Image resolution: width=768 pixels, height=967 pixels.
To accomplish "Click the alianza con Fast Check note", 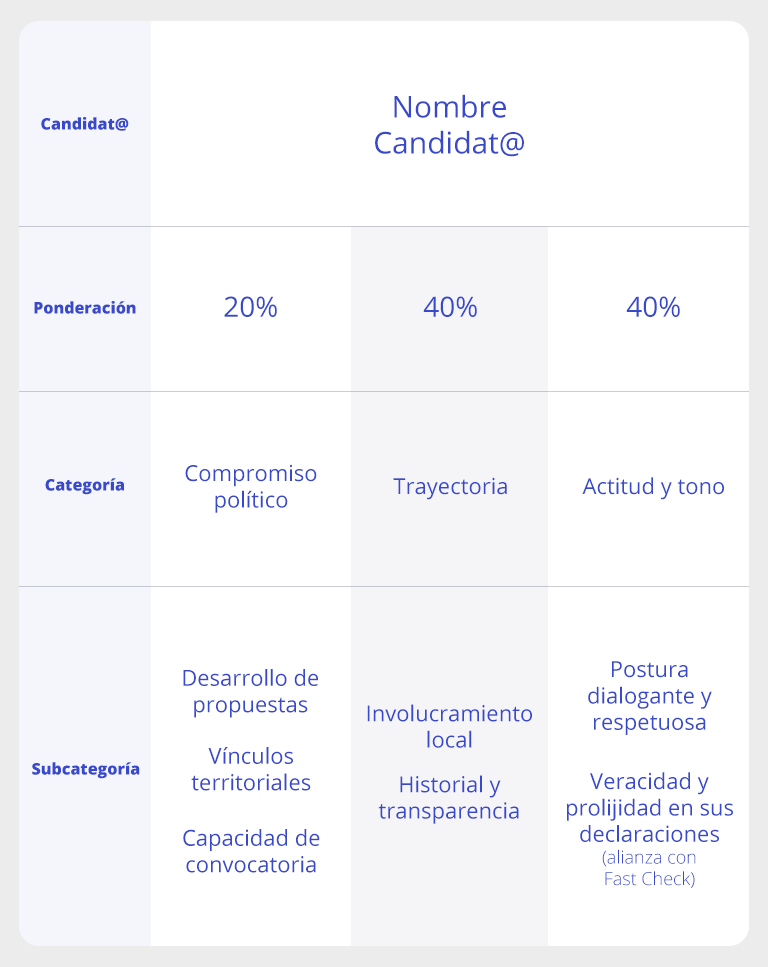I will (x=650, y=868).
